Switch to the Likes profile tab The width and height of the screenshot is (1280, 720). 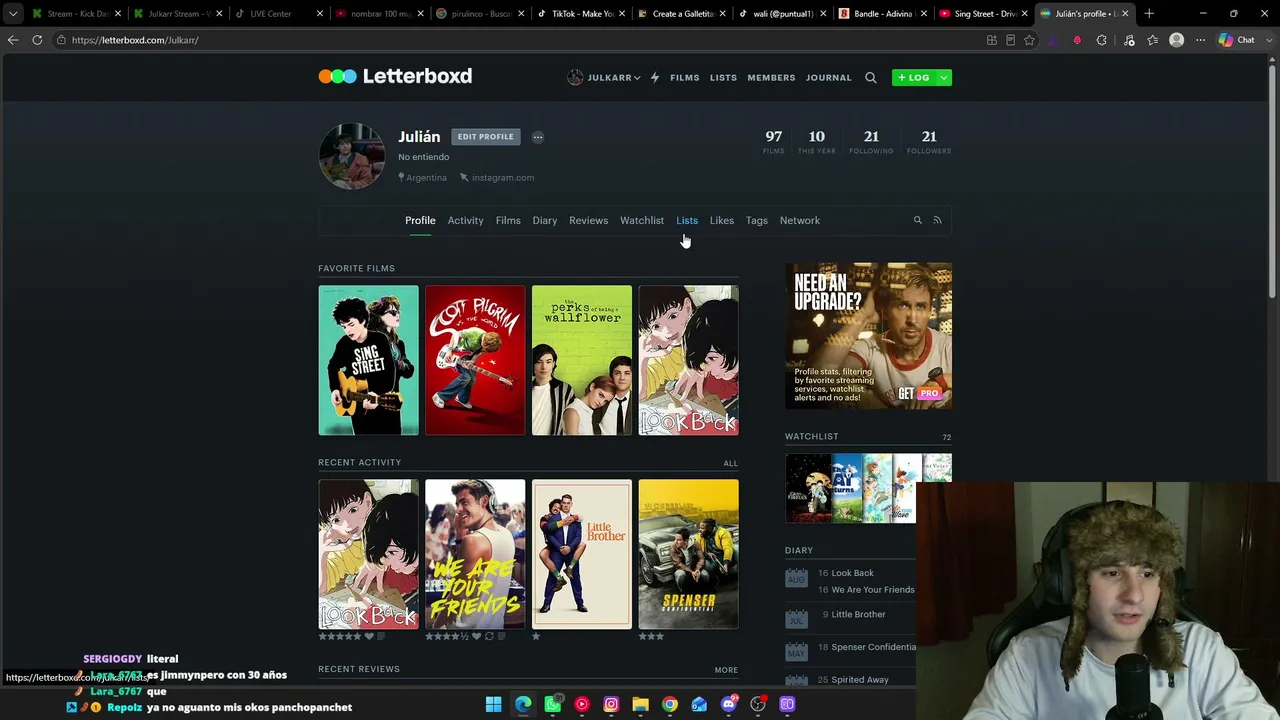722,220
